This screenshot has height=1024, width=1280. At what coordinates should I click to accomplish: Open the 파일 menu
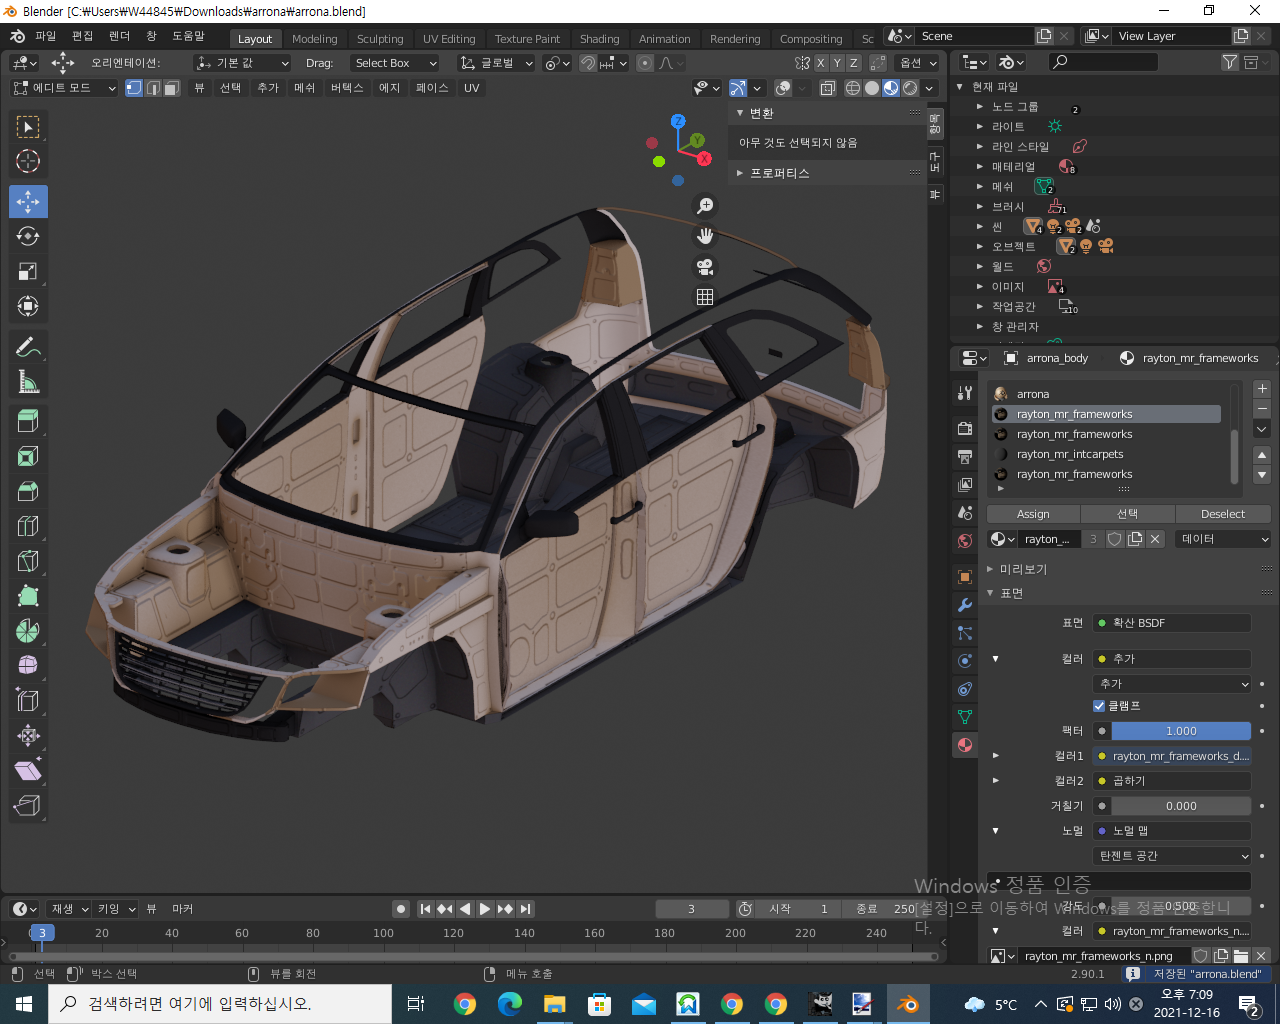pos(46,36)
